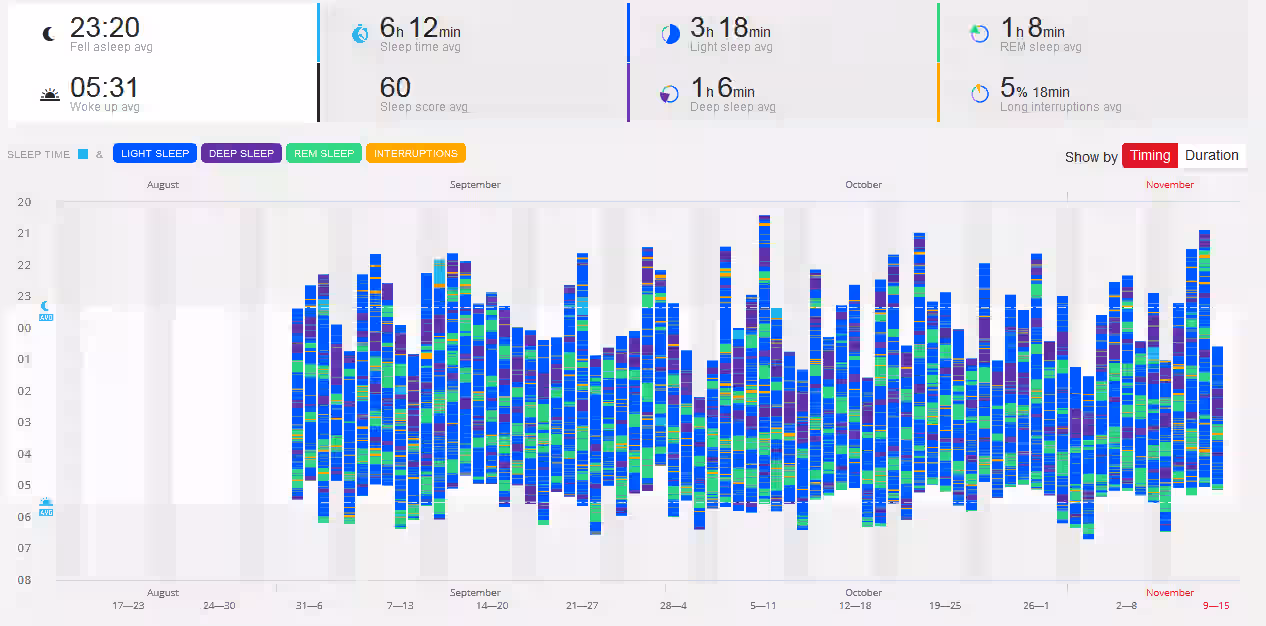Select the week 31—6 label
The image size is (1266, 626).
coord(309,606)
